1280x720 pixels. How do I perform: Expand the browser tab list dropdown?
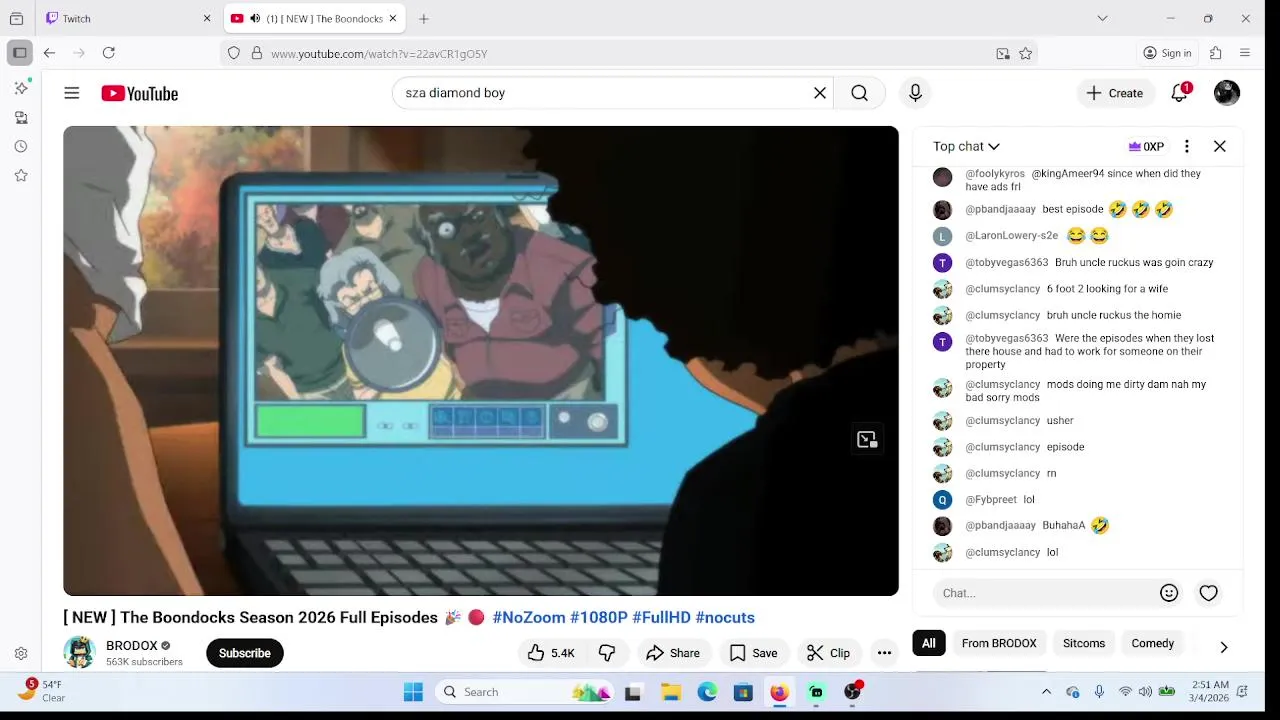coord(1102,18)
